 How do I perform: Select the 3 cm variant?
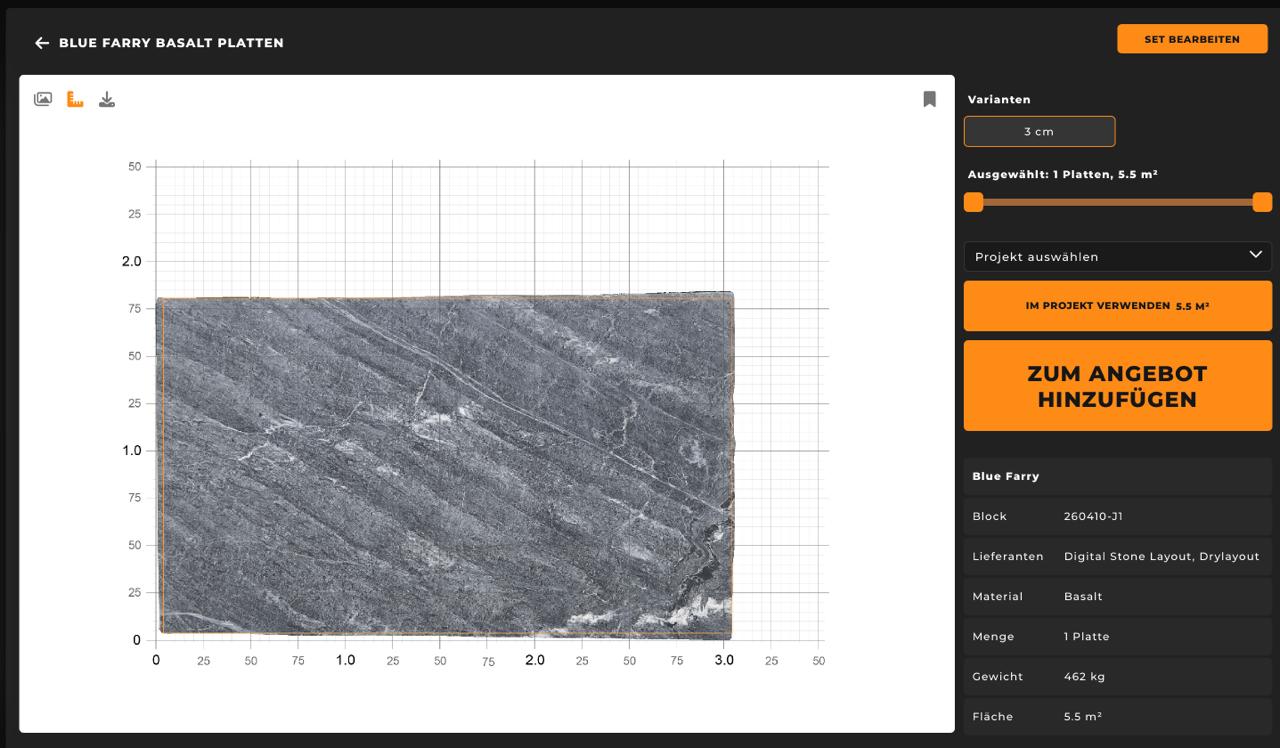[1039, 132]
